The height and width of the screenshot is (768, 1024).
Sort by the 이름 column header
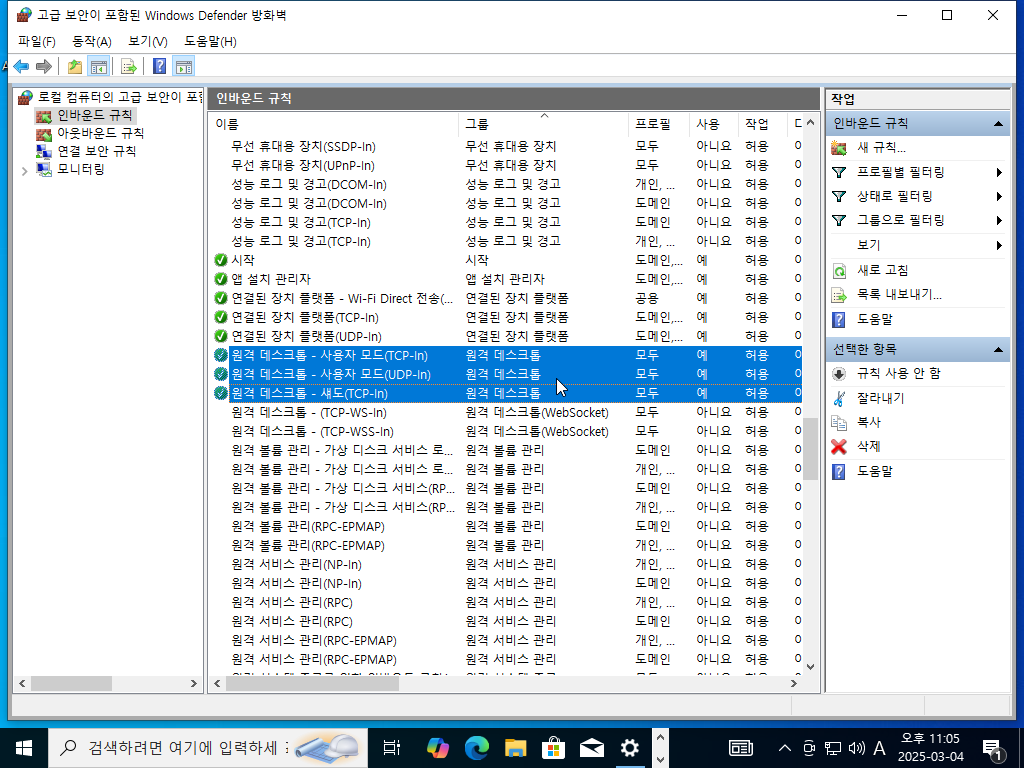click(334, 124)
